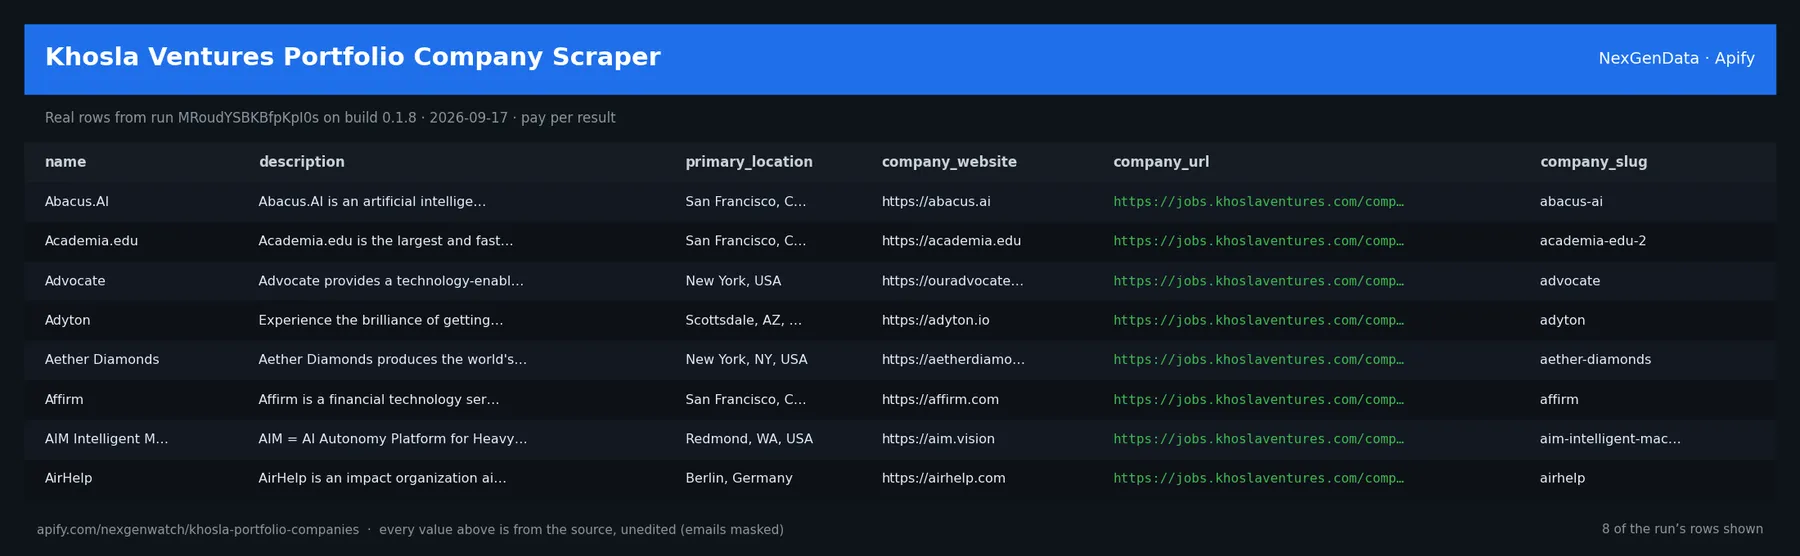Open the https://aetherdiamo… website
This screenshot has width=1800, height=556.
953,360
